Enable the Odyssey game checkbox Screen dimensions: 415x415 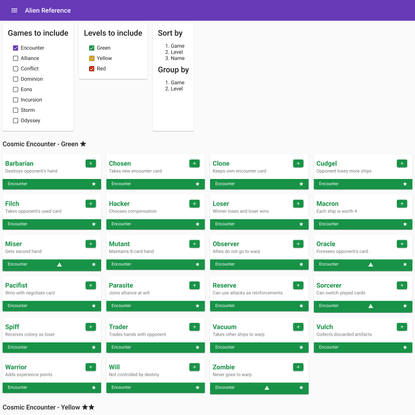tap(15, 120)
